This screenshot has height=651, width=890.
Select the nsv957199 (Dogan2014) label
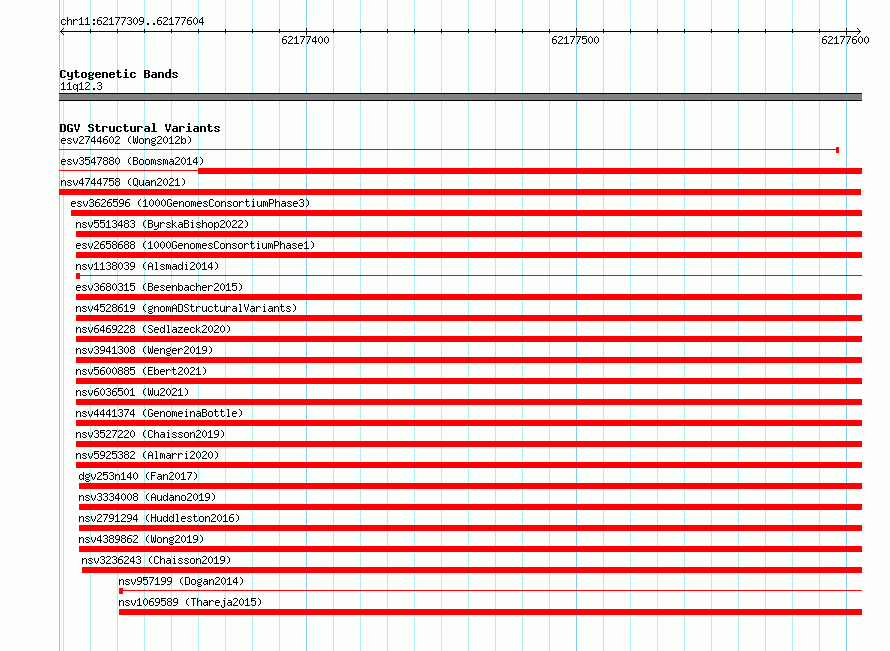[181, 581]
